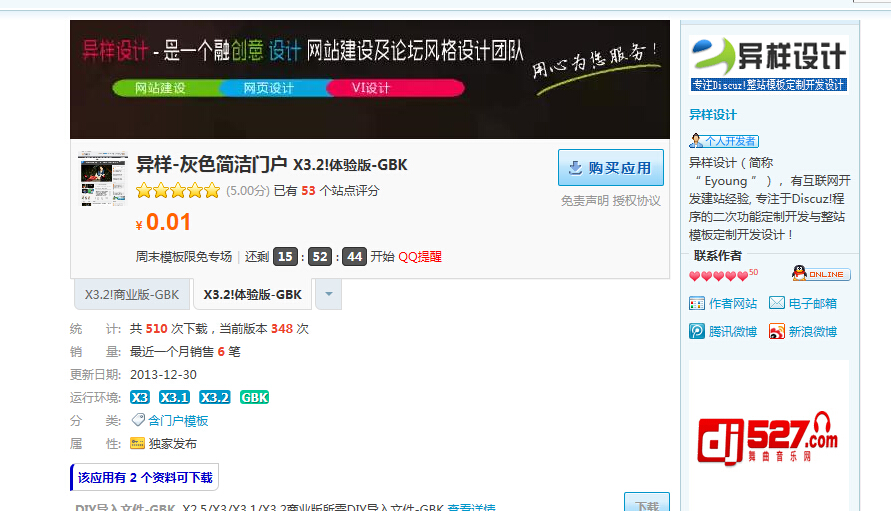The height and width of the screenshot is (511, 891).
Task: Open the 授权协议 license agreement link
Action: point(636,201)
